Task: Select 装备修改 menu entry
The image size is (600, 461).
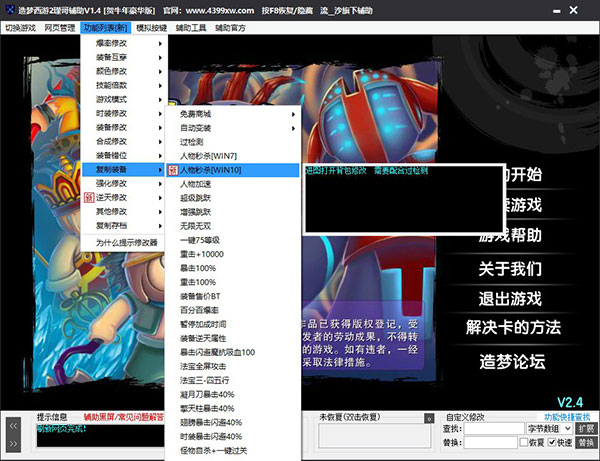Action: (122, 128)
